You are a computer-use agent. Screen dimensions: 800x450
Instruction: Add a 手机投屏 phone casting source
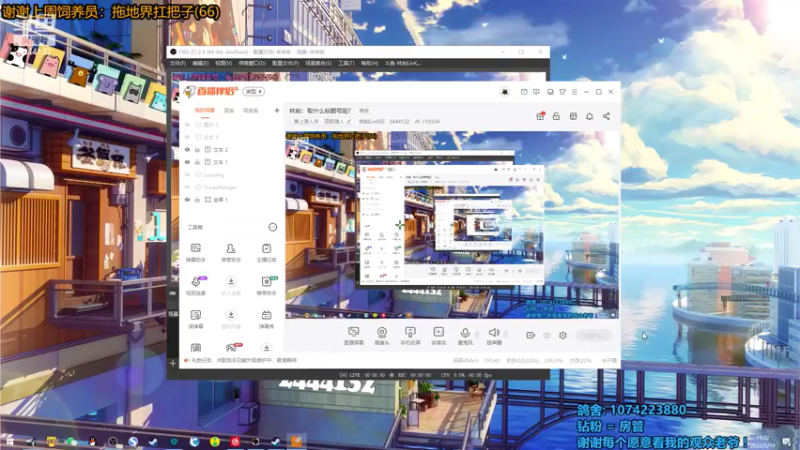coord(410,336)
